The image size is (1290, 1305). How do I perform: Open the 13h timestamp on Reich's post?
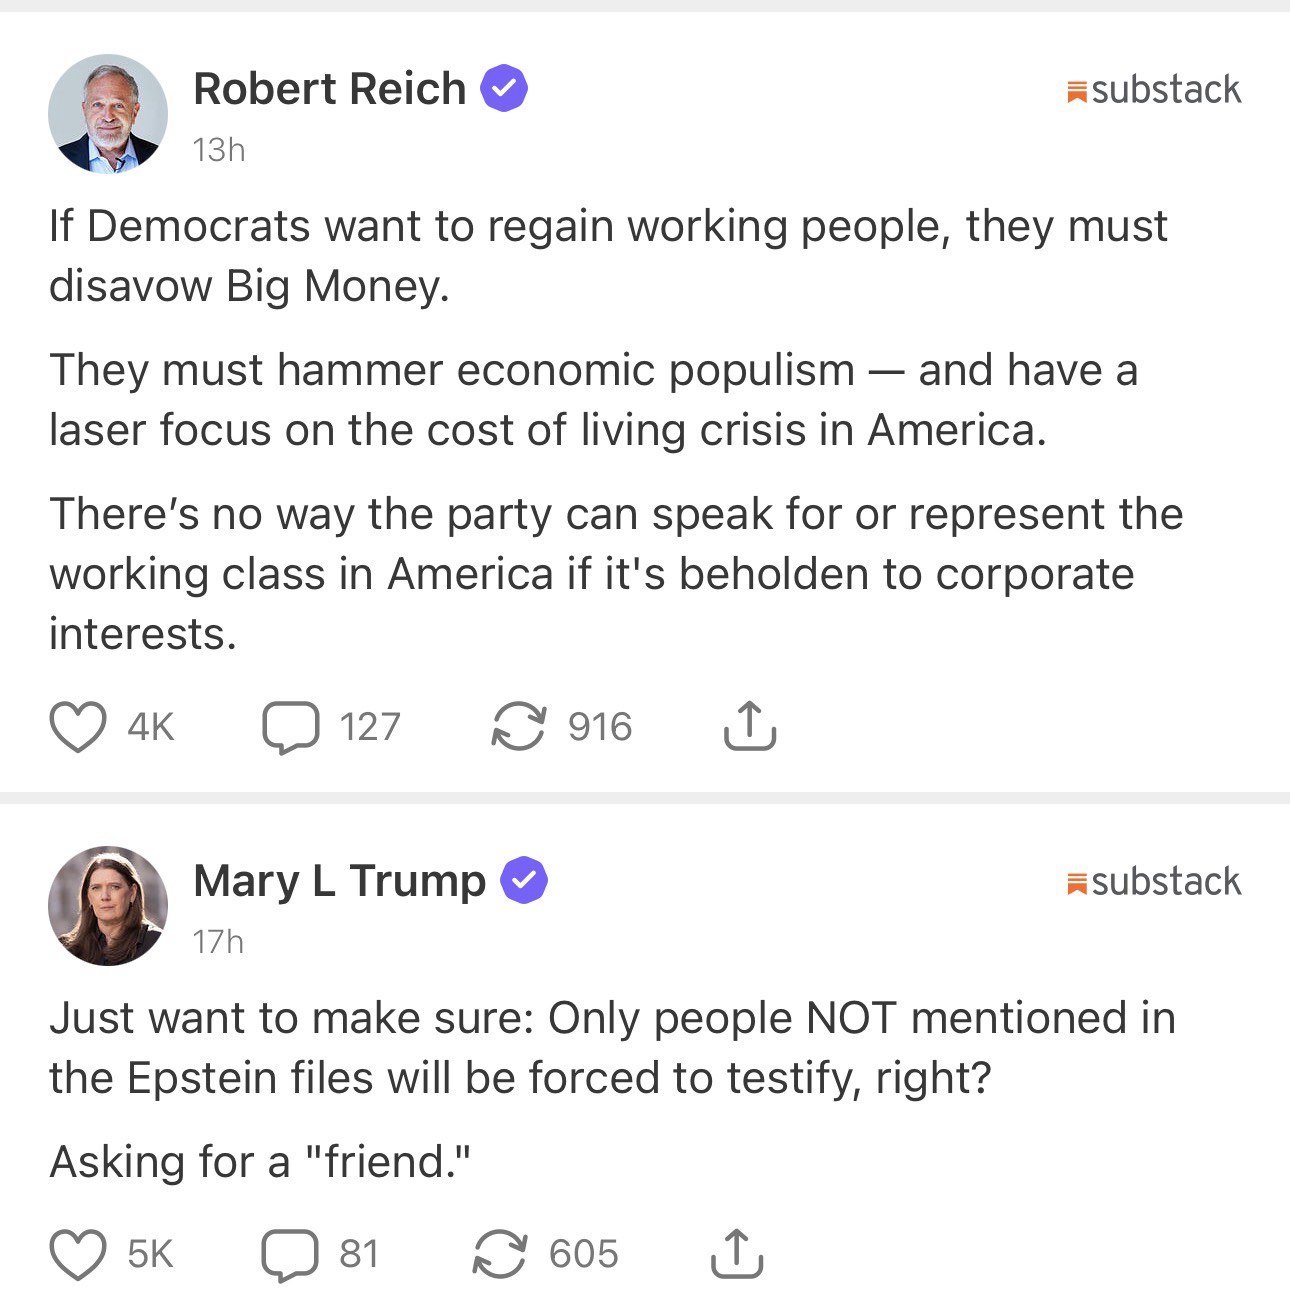point(219,150)
